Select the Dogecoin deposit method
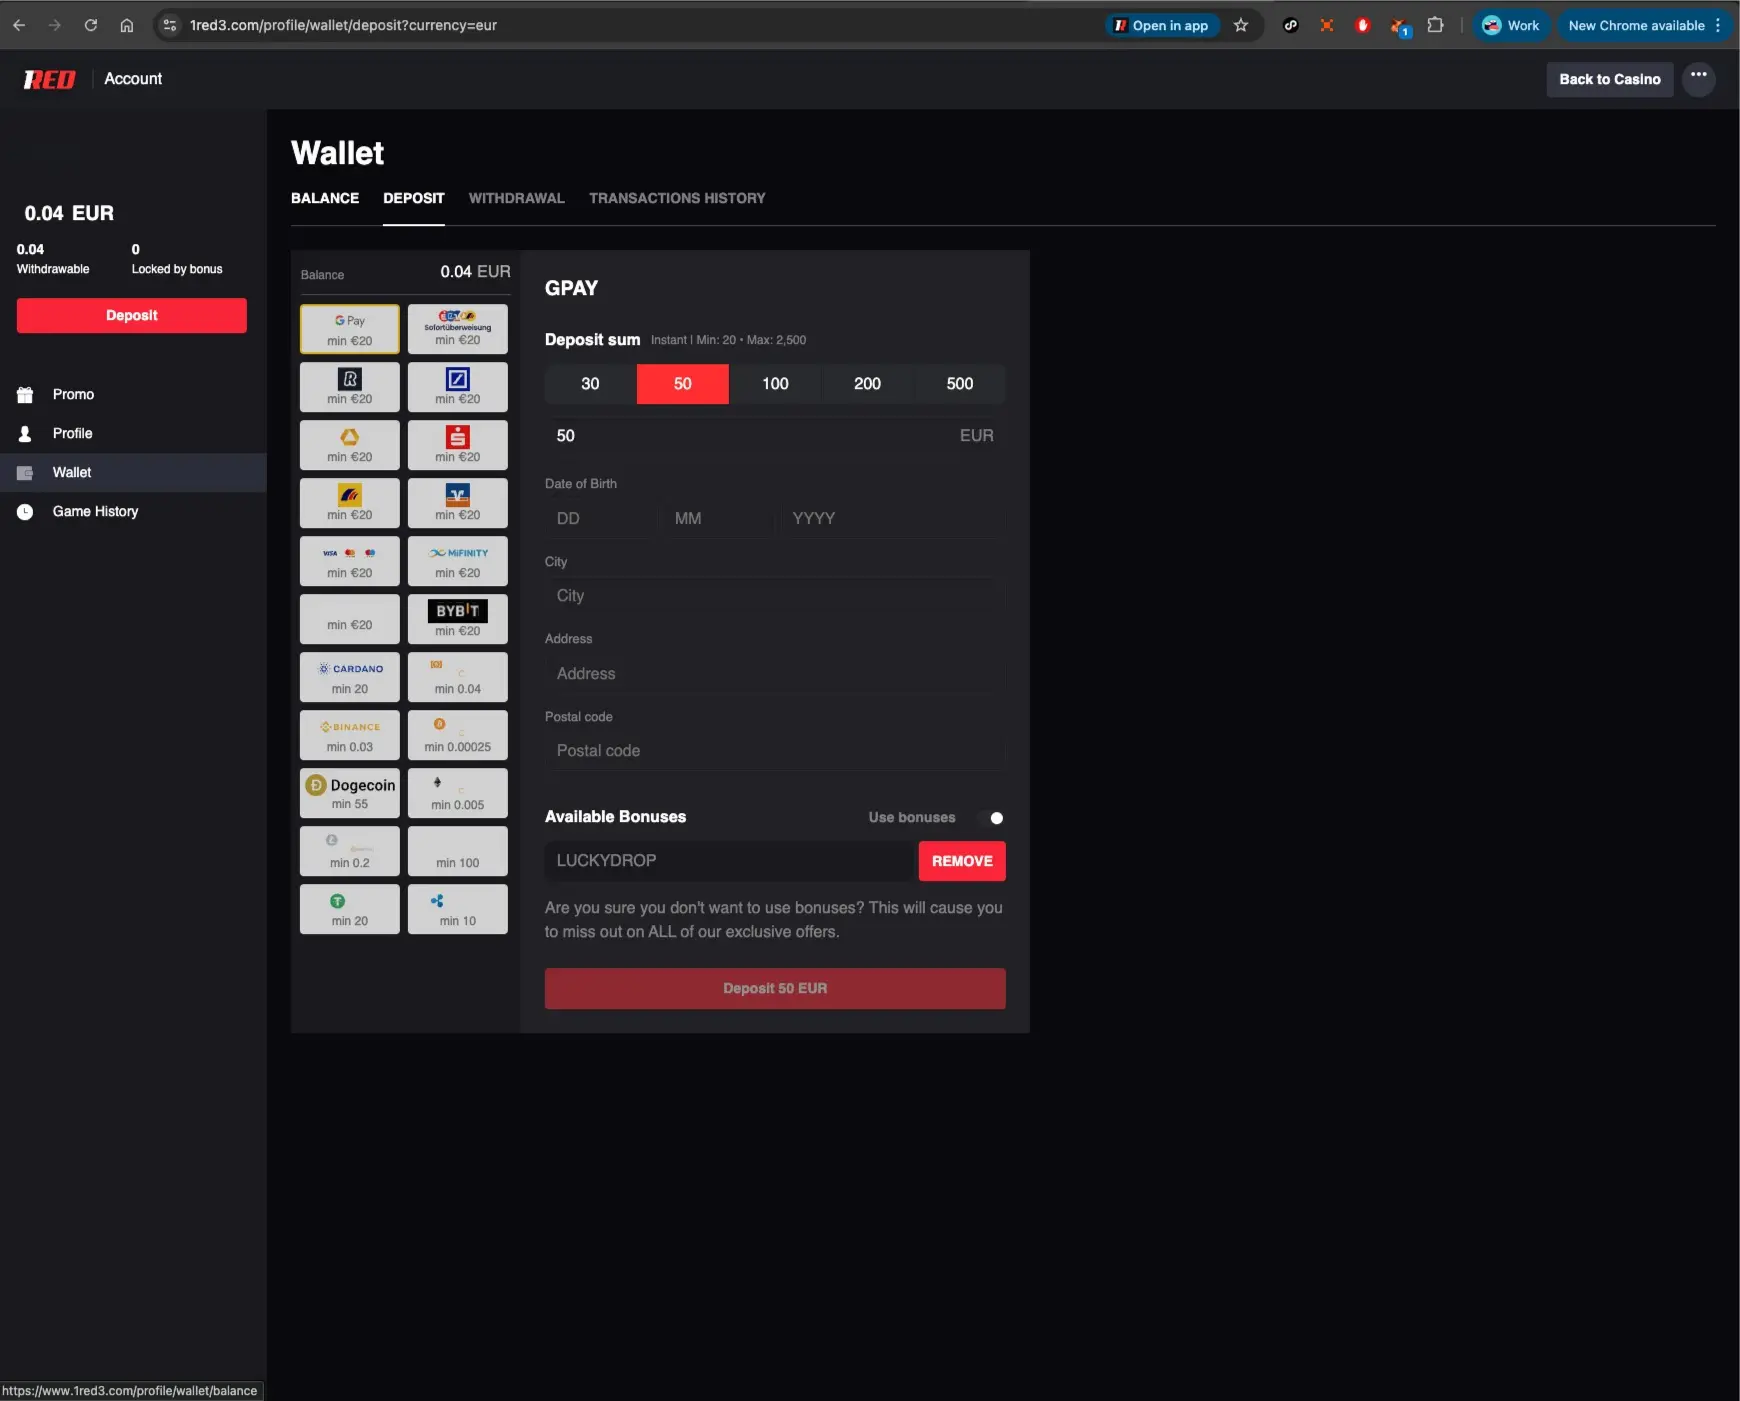The width and height of the screenshot is (1740, 1401). point(349,793)
